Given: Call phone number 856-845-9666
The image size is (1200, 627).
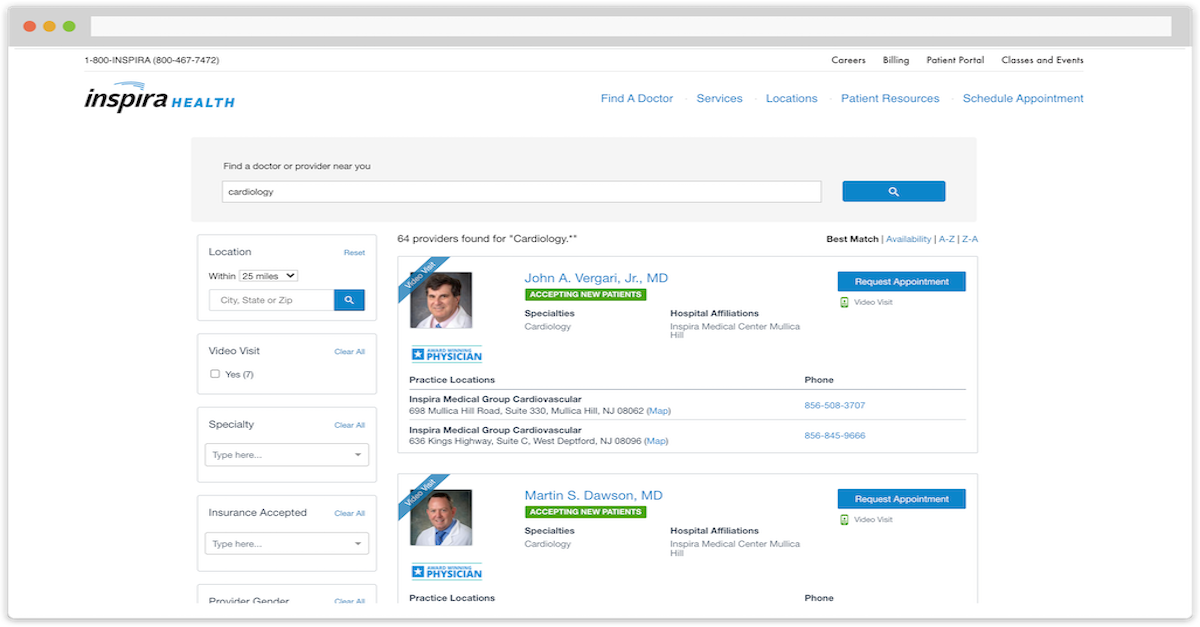Looking at the screenshot, I should [x=835, y=436].
